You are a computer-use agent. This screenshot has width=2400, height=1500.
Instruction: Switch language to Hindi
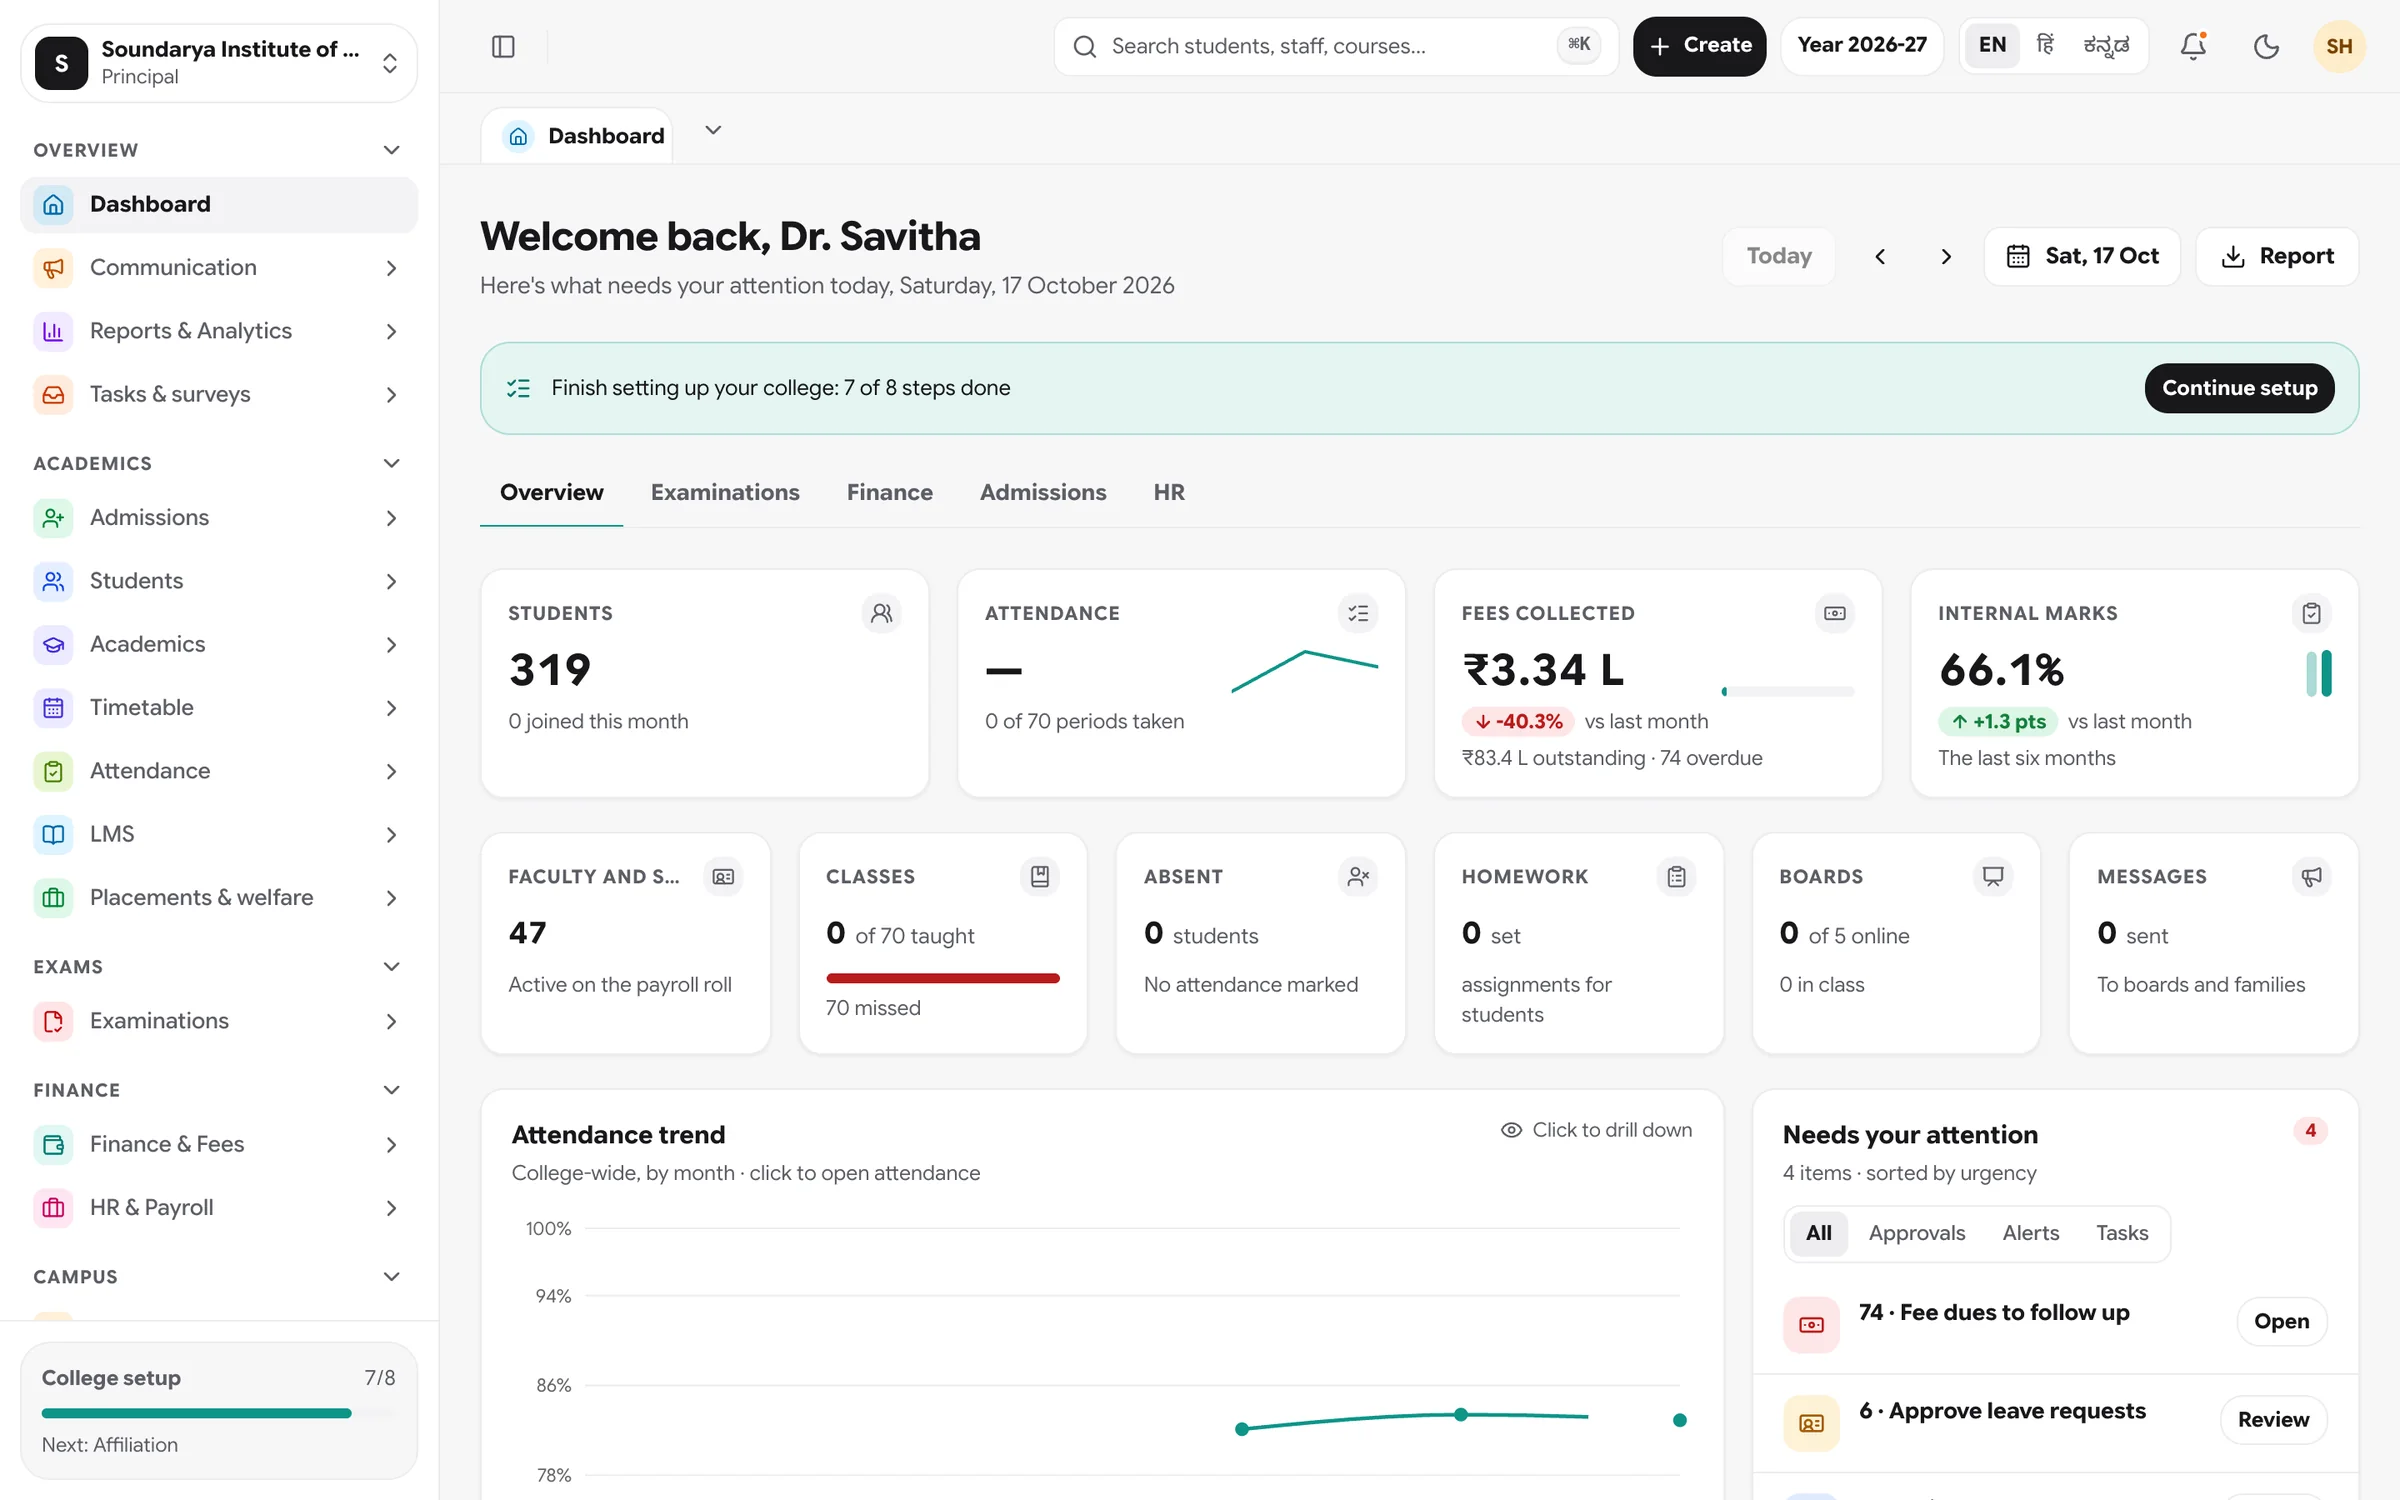(2046, 46)
